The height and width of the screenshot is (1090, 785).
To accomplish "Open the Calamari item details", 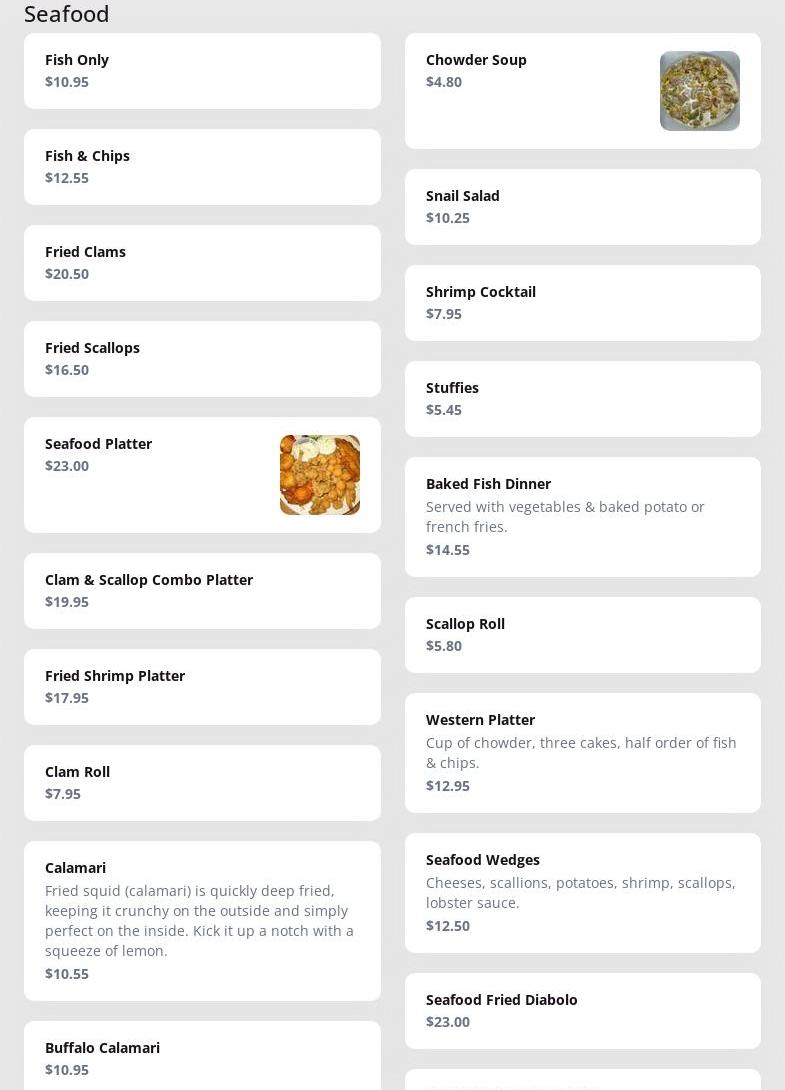I will coord(202,920).
